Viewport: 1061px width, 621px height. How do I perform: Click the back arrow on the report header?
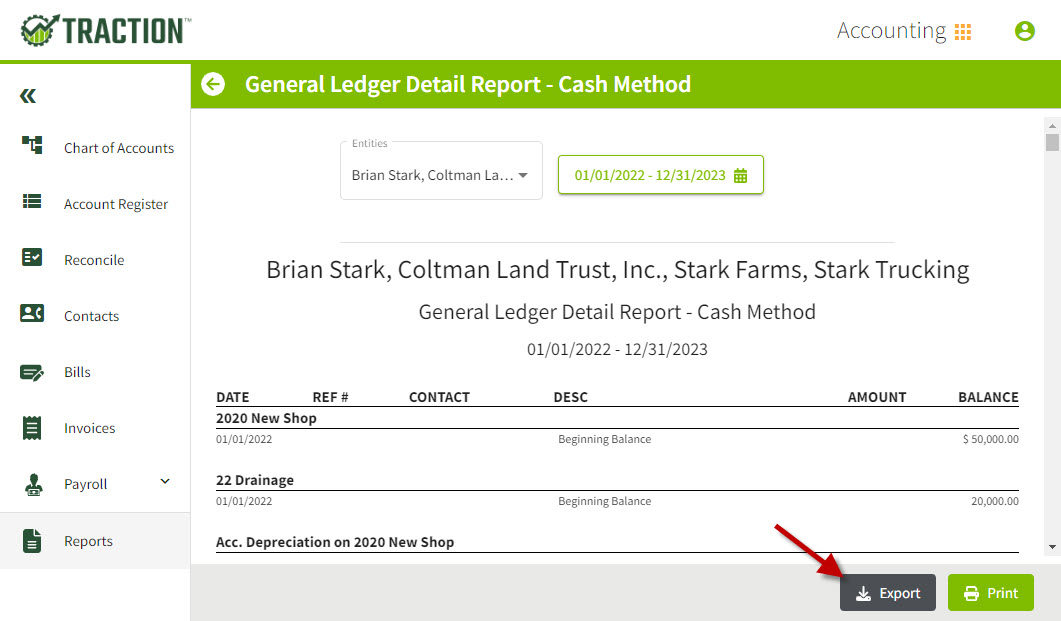click(x=212, y=84)
